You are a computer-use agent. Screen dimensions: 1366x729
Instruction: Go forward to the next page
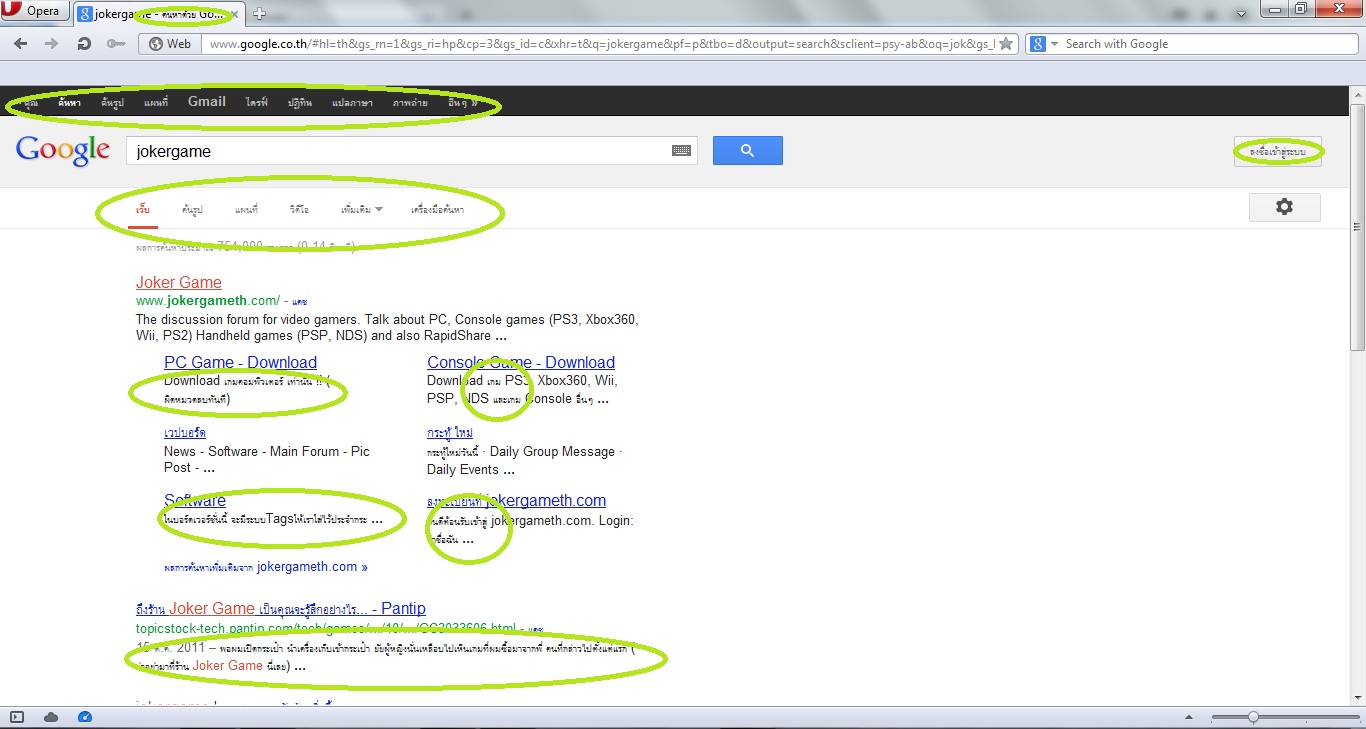pos(50,44)
